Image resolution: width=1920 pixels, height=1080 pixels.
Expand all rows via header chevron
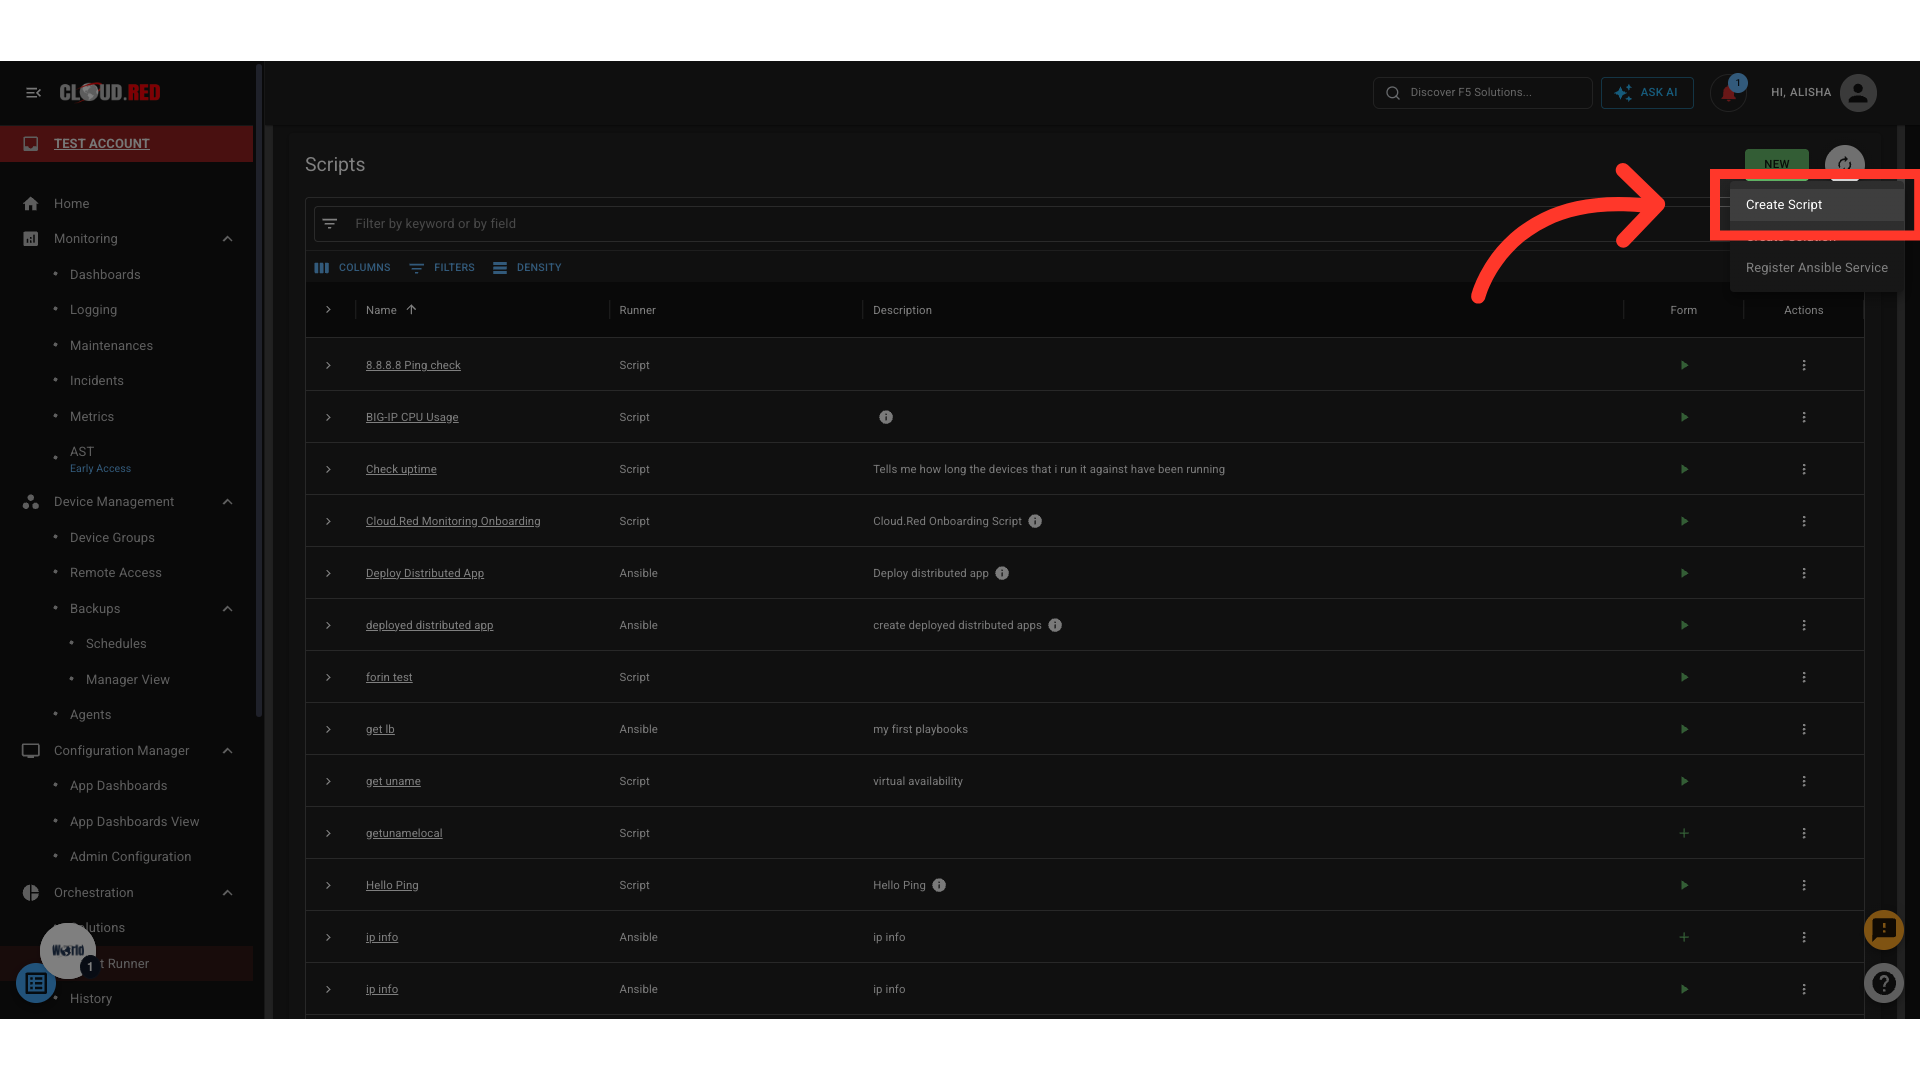(x=328, y=310)
